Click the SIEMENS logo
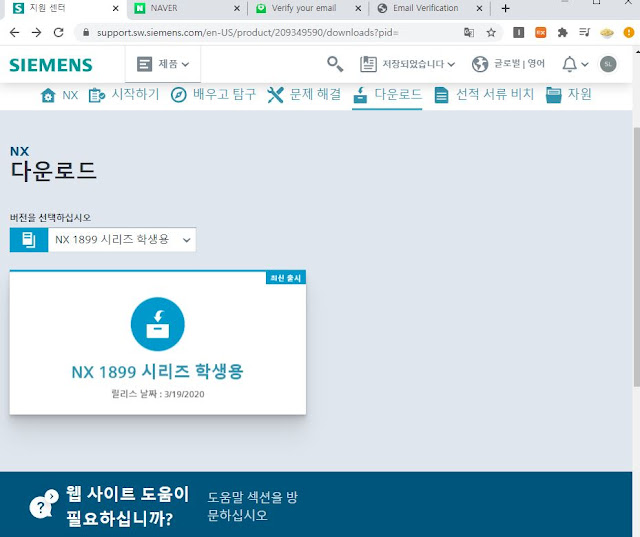Image resolution: width=640 pixels, height=537 pixels. pos(51,65)
